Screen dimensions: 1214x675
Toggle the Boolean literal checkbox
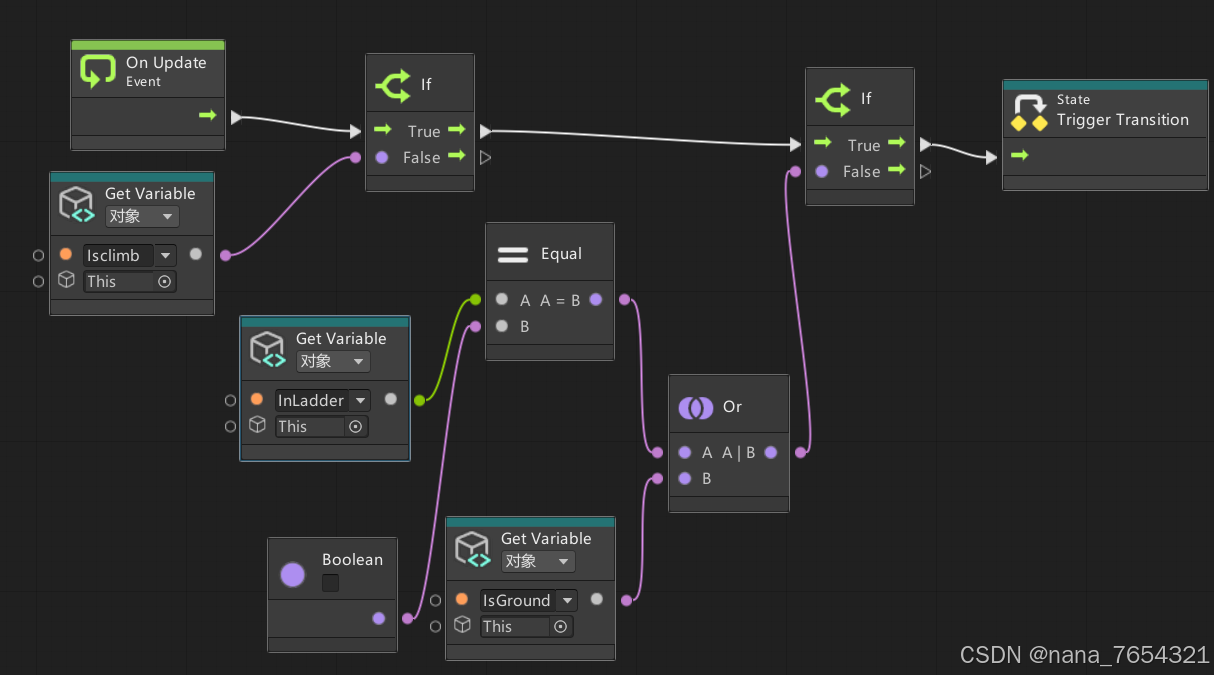point(330,582)
